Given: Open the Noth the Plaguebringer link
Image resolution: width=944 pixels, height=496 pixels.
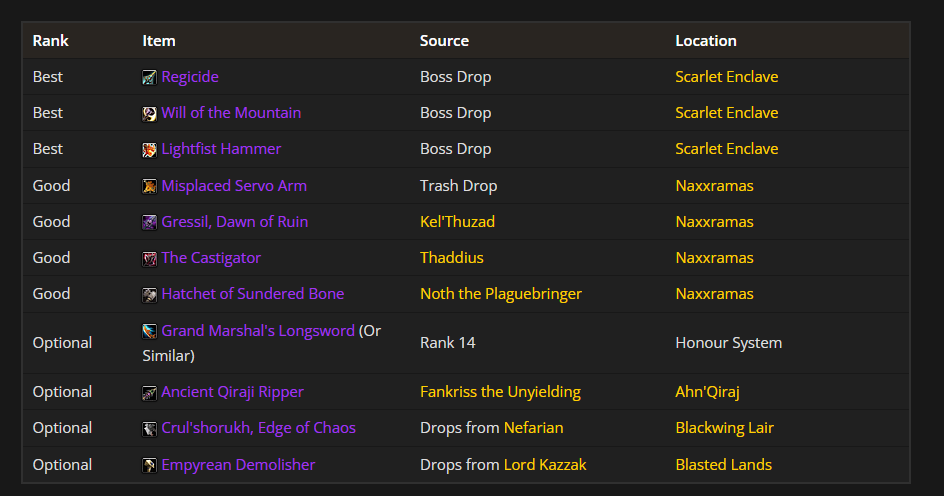Looking at the screenshot, I should pyautogui.click(x=501, y=294).
